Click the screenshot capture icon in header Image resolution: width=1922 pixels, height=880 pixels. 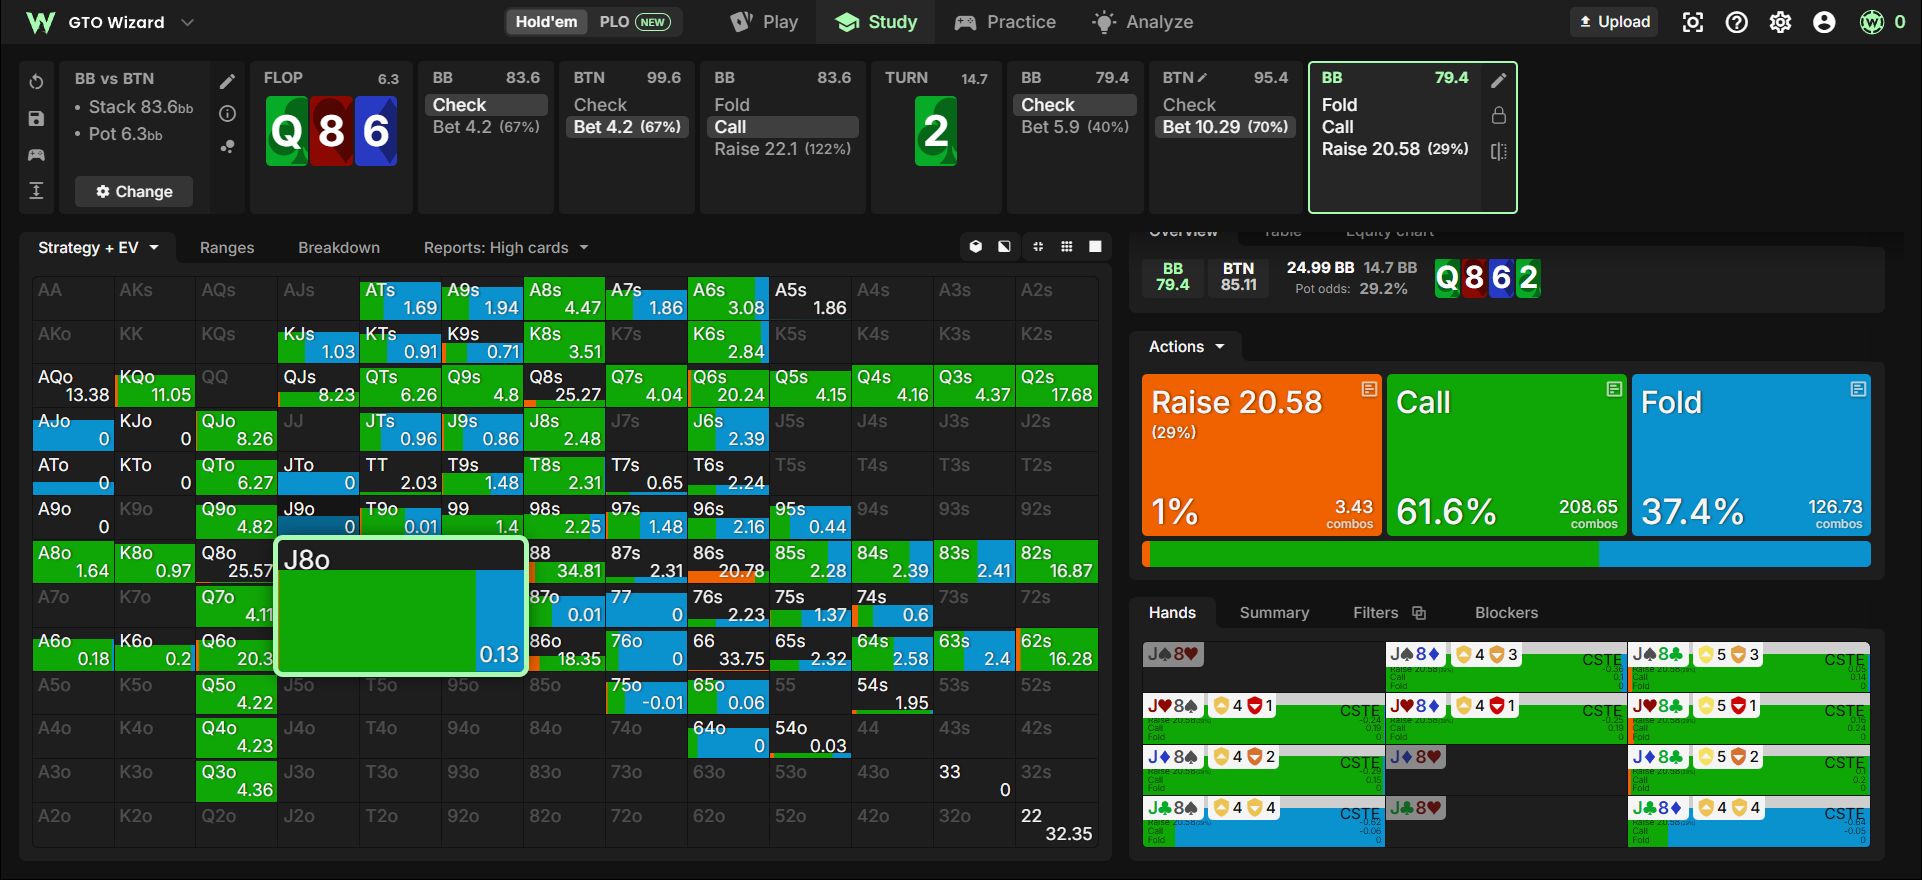(x=1692, y=22)
